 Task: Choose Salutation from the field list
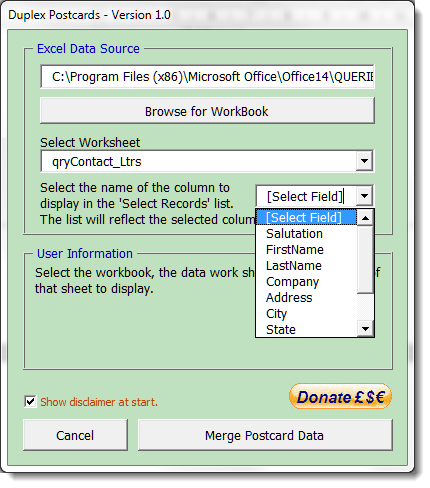306,234
